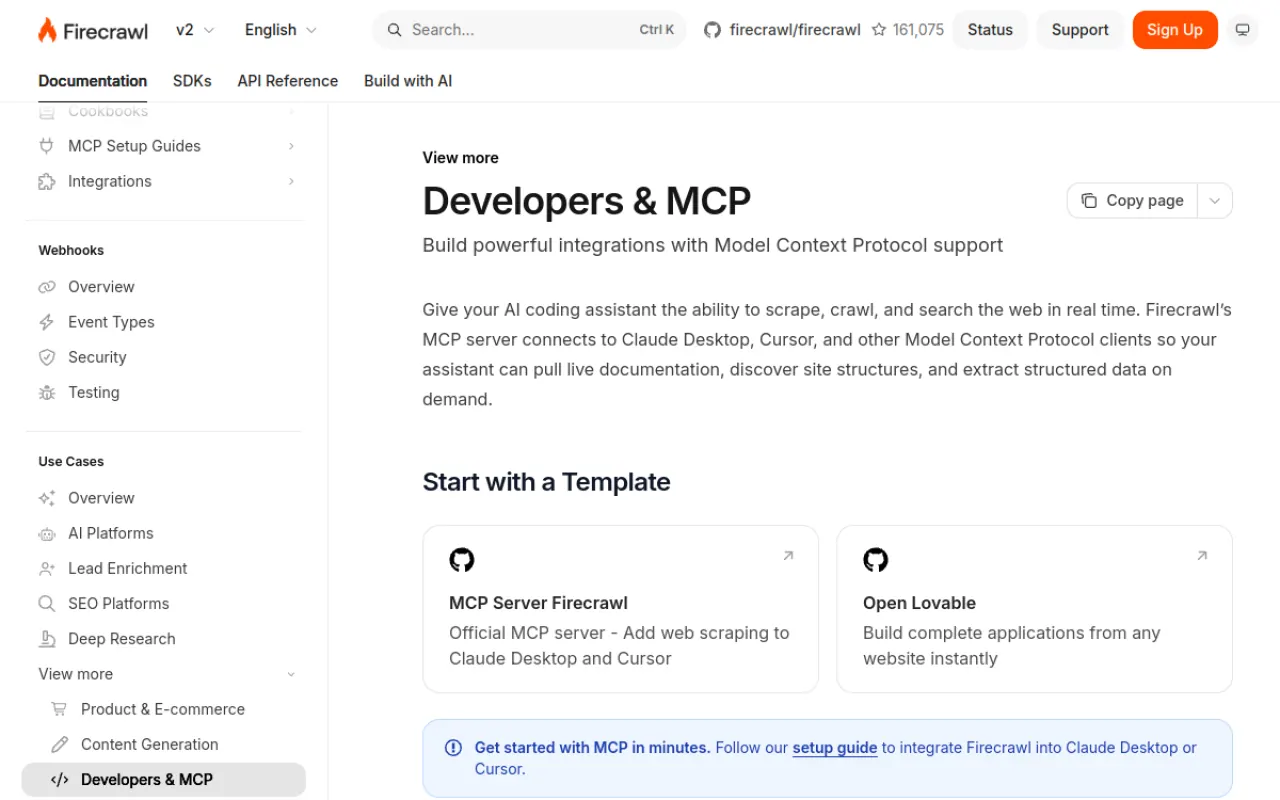Open the Status page
This screenshot has width=1280, height=800.
click(990, 30)
